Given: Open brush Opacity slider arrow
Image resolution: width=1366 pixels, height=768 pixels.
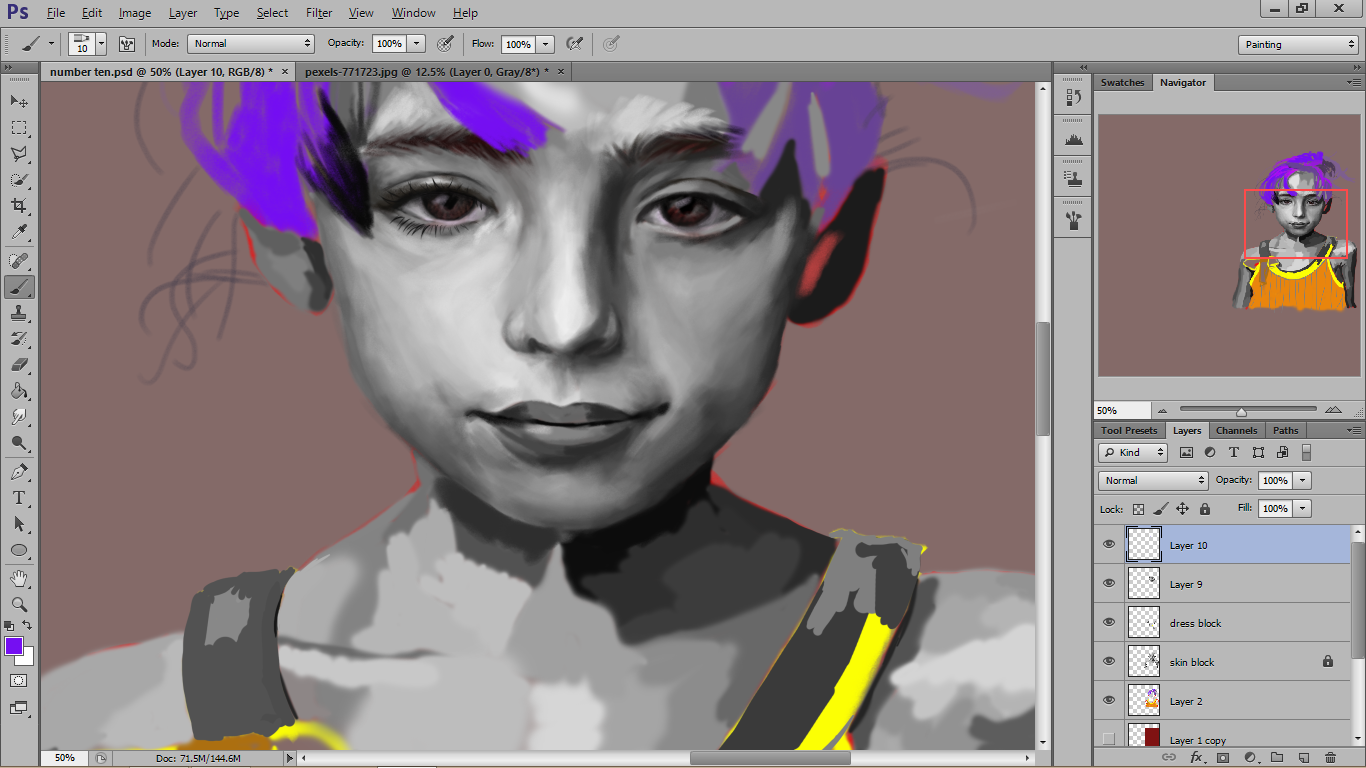Looking at the screenshot, I should pyautogui.click(x=417, y=44).
